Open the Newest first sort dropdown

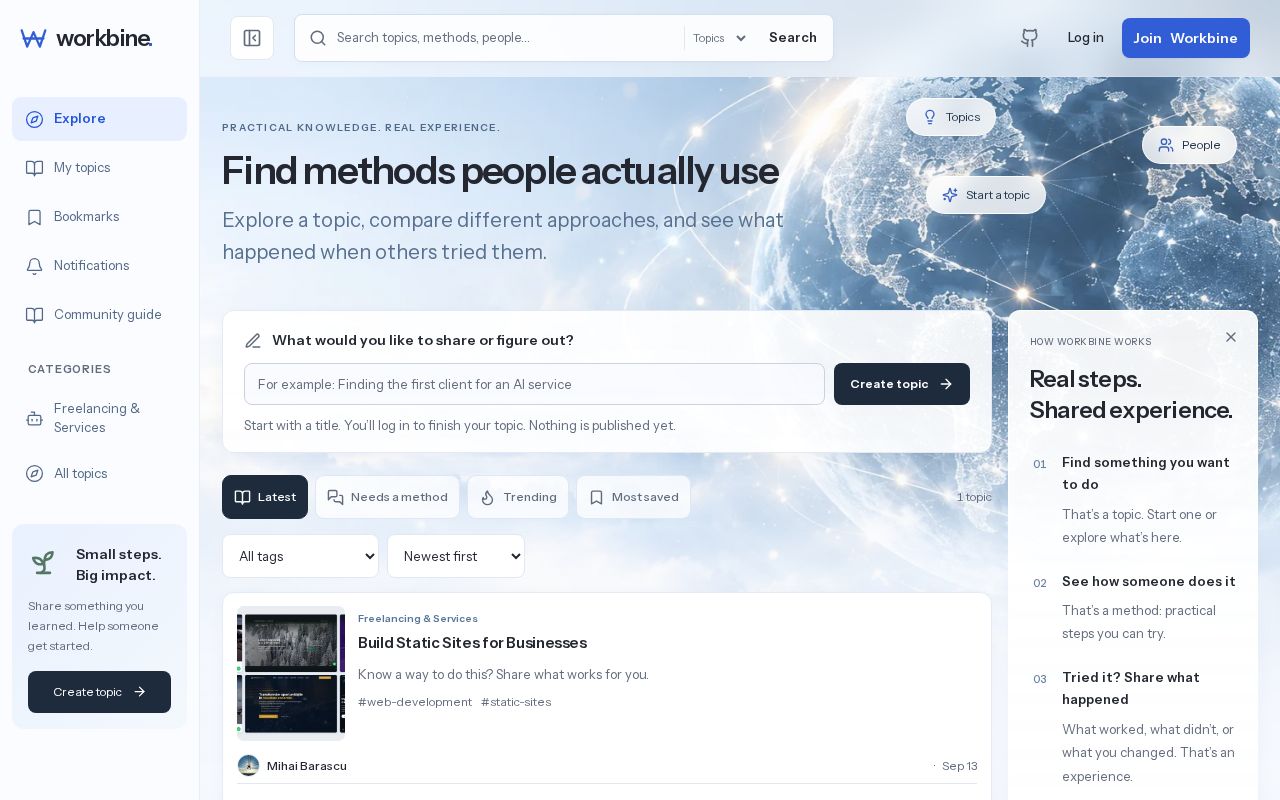coord(456,556)
